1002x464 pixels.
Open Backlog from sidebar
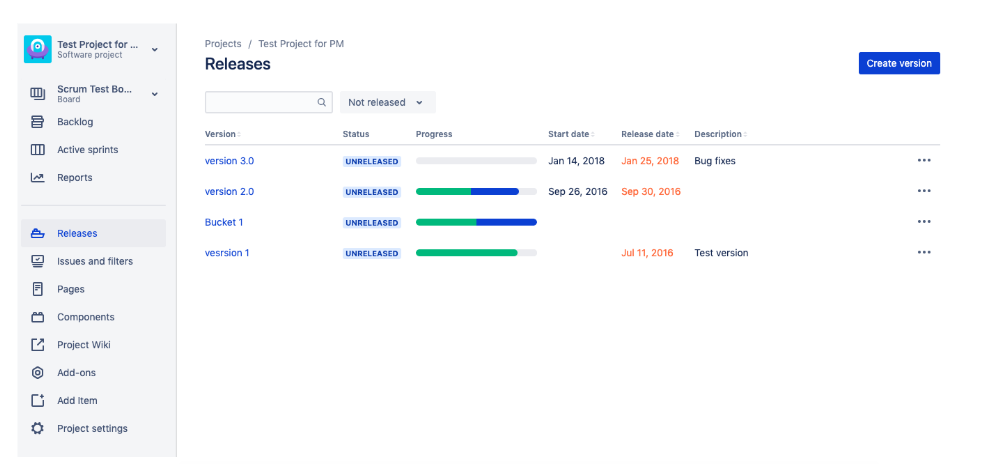point(93,121)
